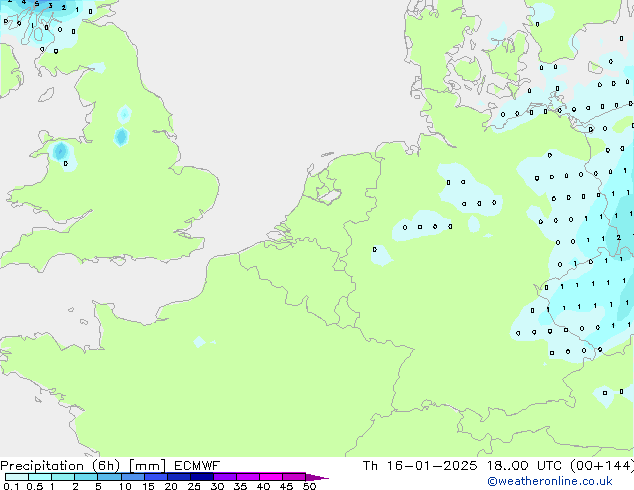634x490 pixels.
Task: Click the magenta arrow tip ending the legend
Action: (322, 477)
